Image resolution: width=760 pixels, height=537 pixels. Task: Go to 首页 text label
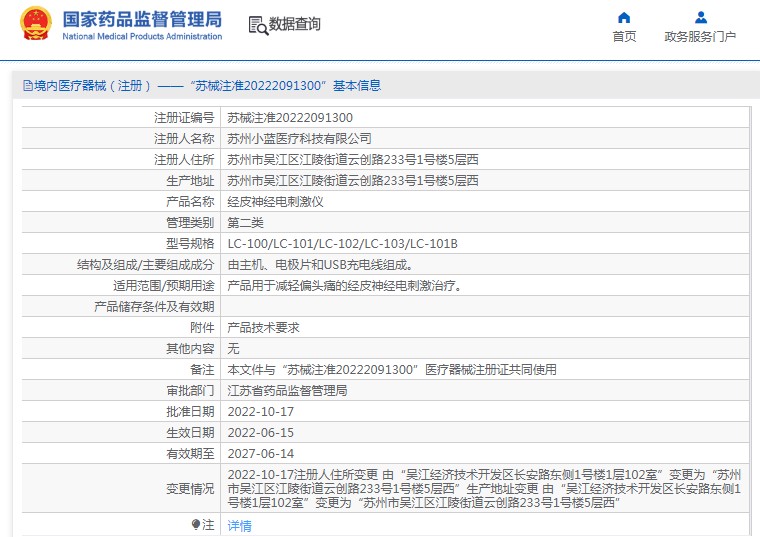[x=624, y=37]
